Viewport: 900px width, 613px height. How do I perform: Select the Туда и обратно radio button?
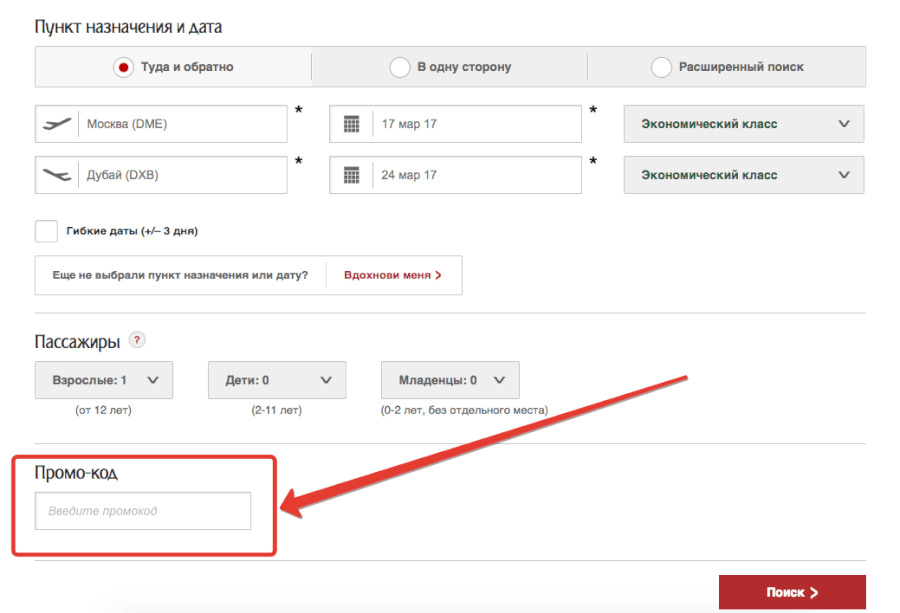(x=124, y=67)
